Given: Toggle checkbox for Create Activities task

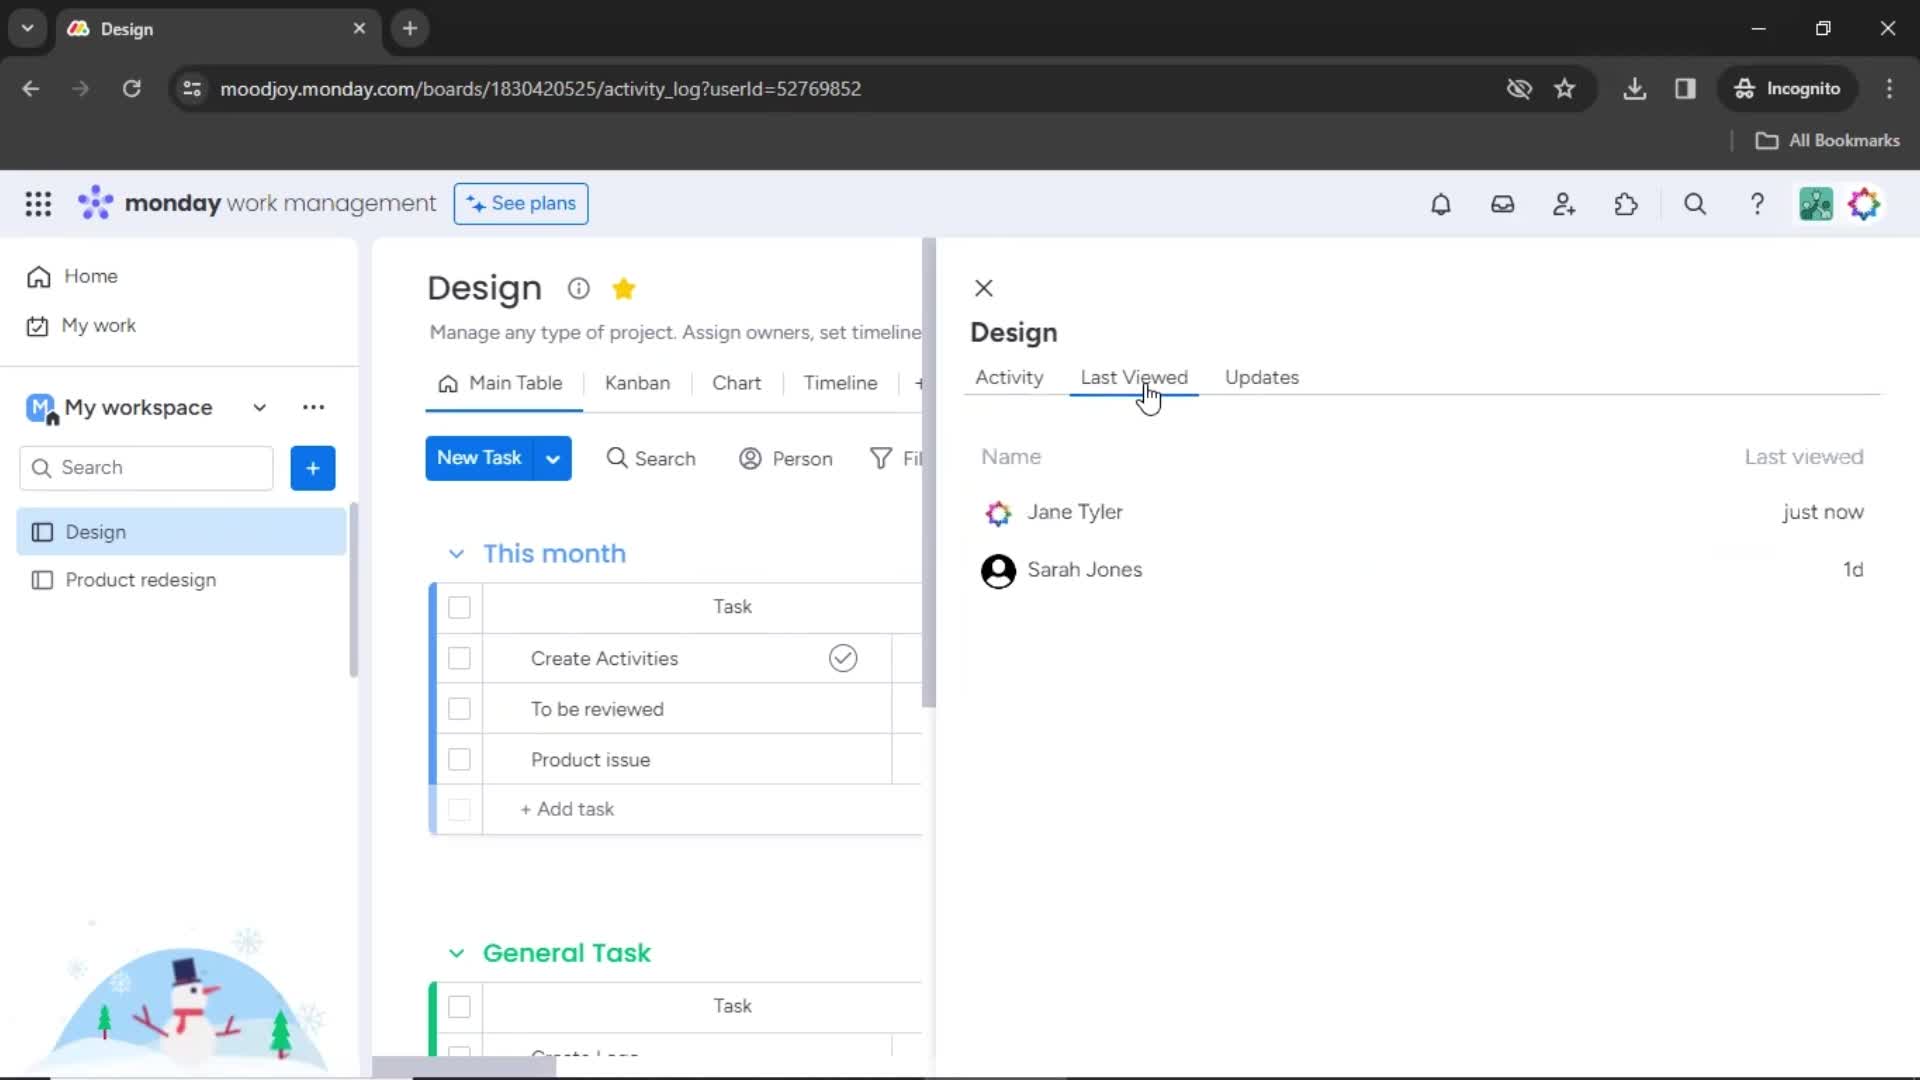Looking at the screenshot, I should tap(460, 658).
